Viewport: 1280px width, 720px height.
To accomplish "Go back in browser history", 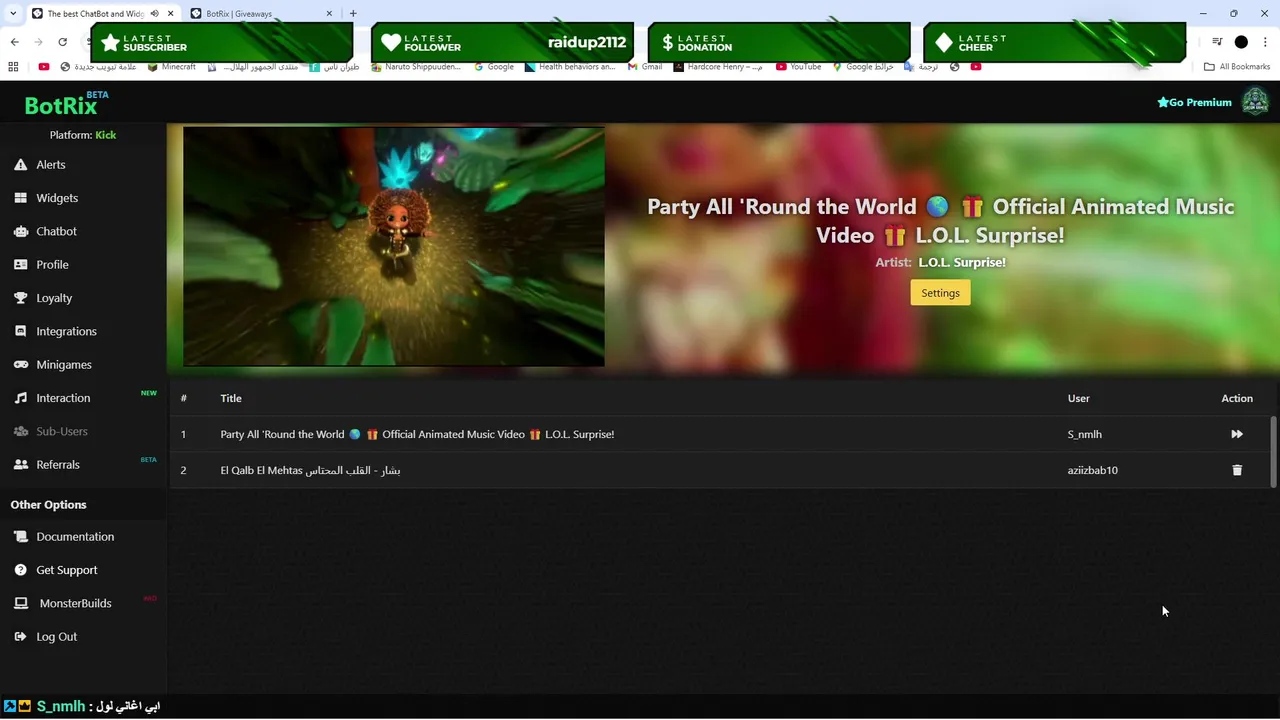I will (x=14, y=42).
